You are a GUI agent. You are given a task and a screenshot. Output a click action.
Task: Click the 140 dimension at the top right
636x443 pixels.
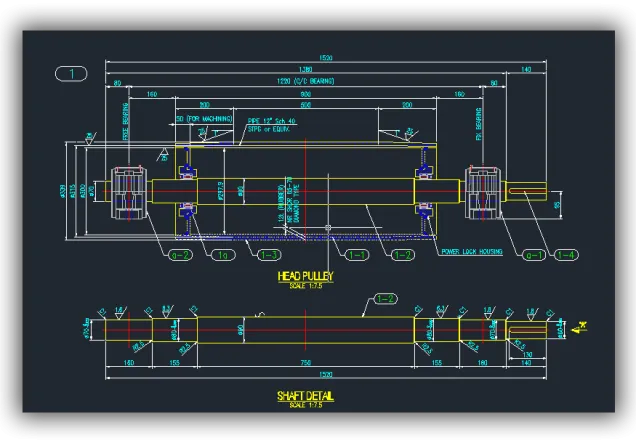pyautogui.click(x=526, y=70)
